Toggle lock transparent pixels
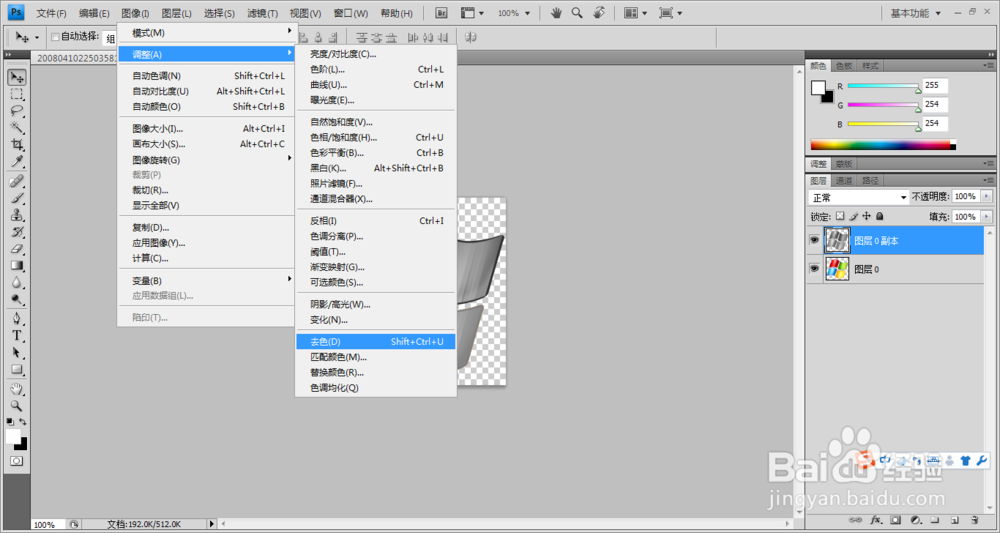The width and height of the screenshot is (1000, 533). pyautogui.click(x=840, y=216)
